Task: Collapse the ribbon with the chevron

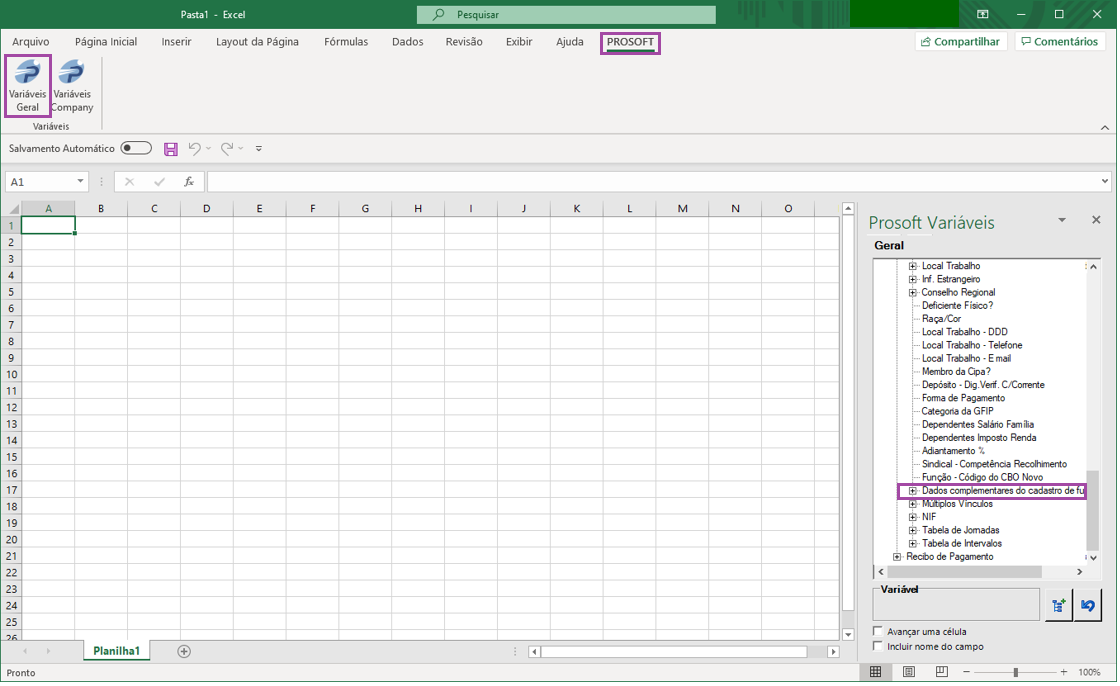Action: [1105, 127]
